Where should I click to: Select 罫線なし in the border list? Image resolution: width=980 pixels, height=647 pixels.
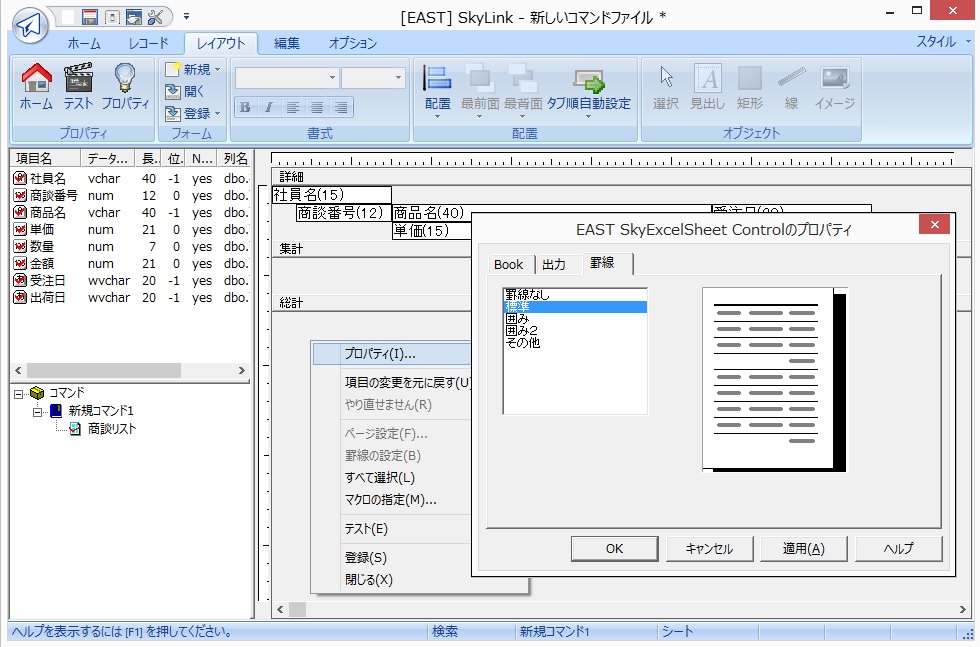click(x=575, y=294)
